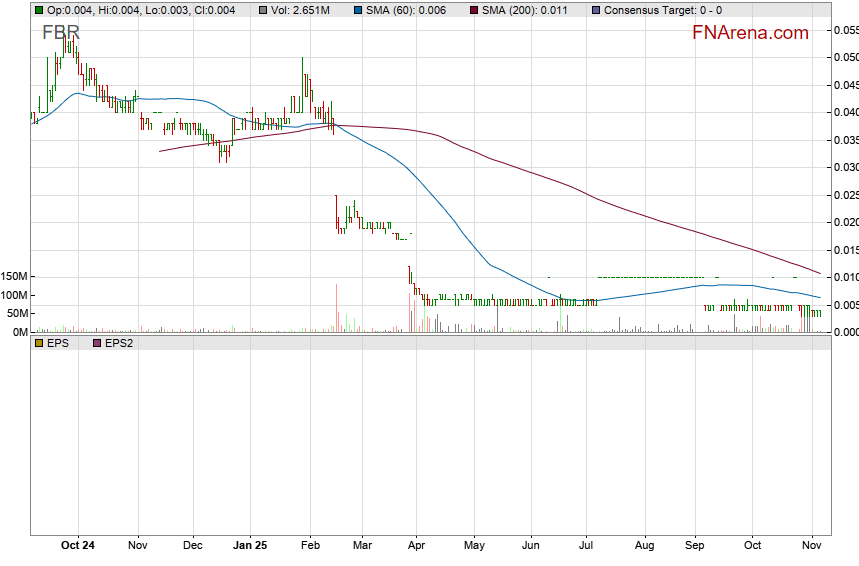
Task: Click the gray Vol legend square
Action: pyautogui.click(x=263, y=10)
